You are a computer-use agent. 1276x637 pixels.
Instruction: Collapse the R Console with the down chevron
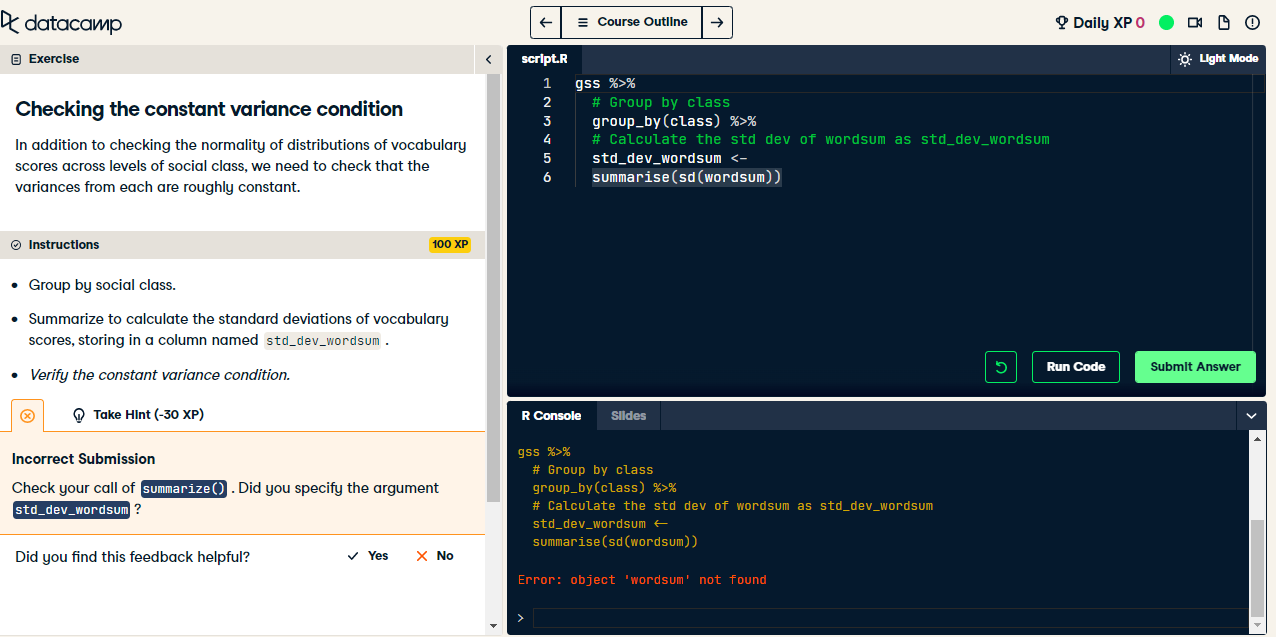pos(1252,415)
